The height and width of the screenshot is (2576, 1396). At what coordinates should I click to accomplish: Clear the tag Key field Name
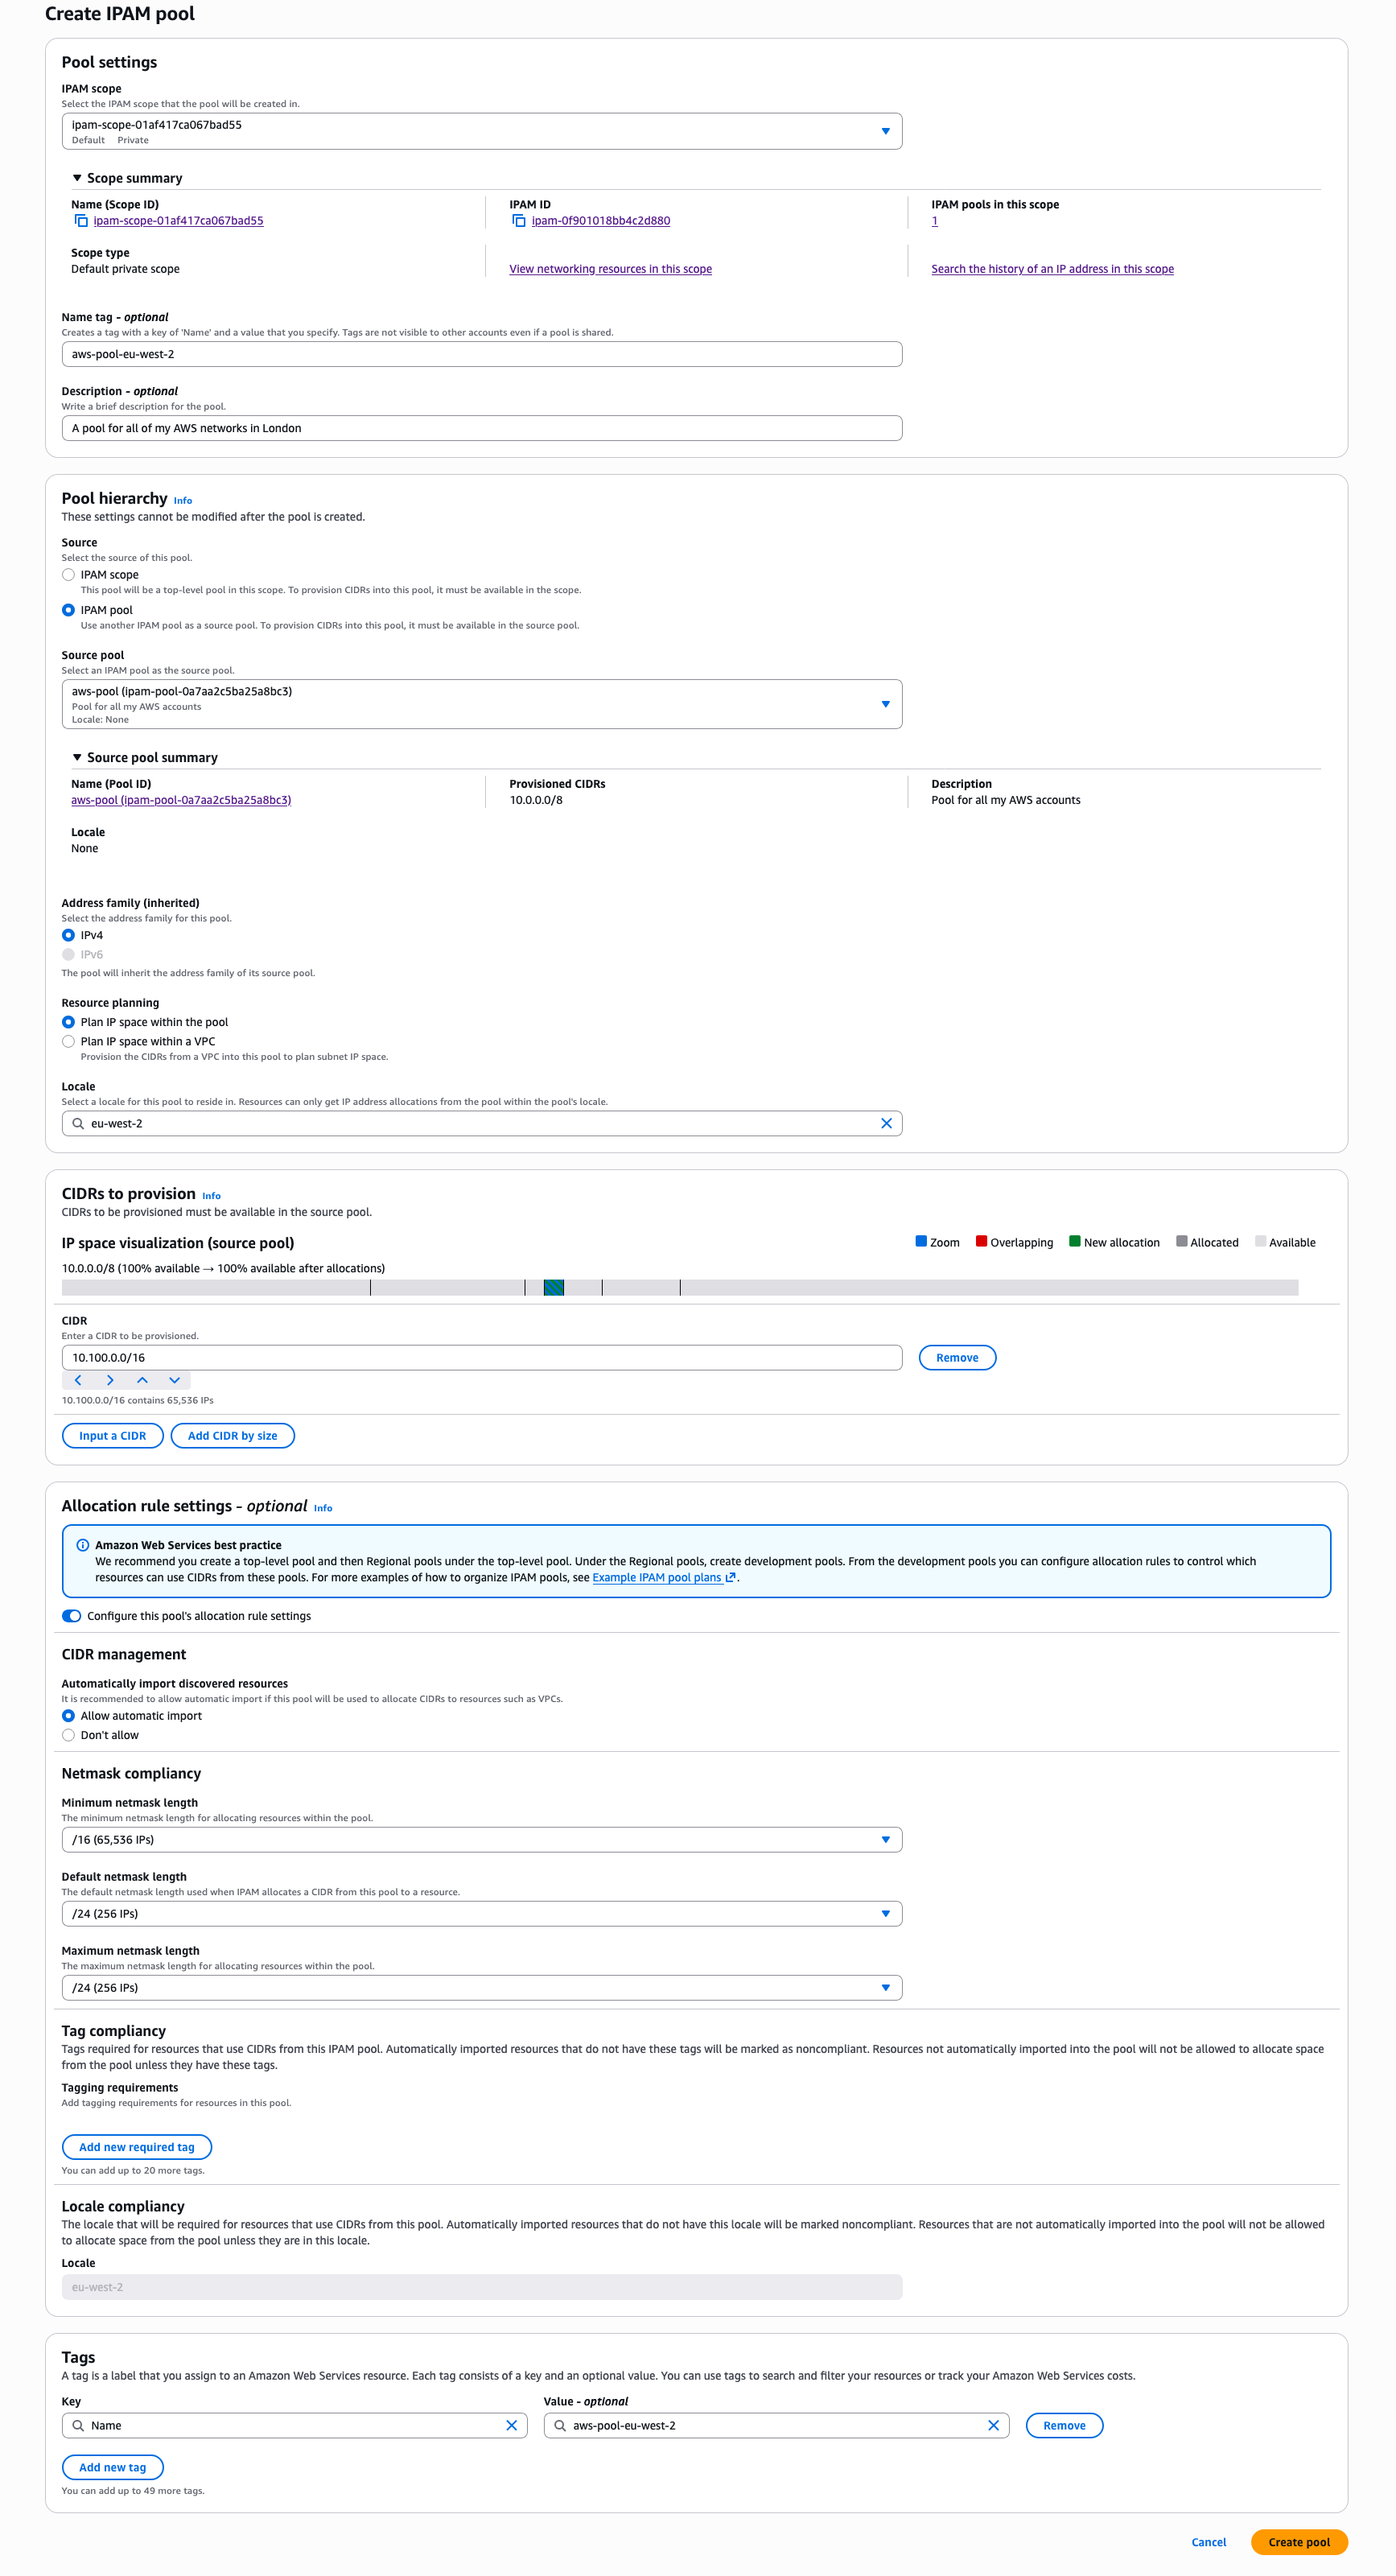(x=511, y=2425)
